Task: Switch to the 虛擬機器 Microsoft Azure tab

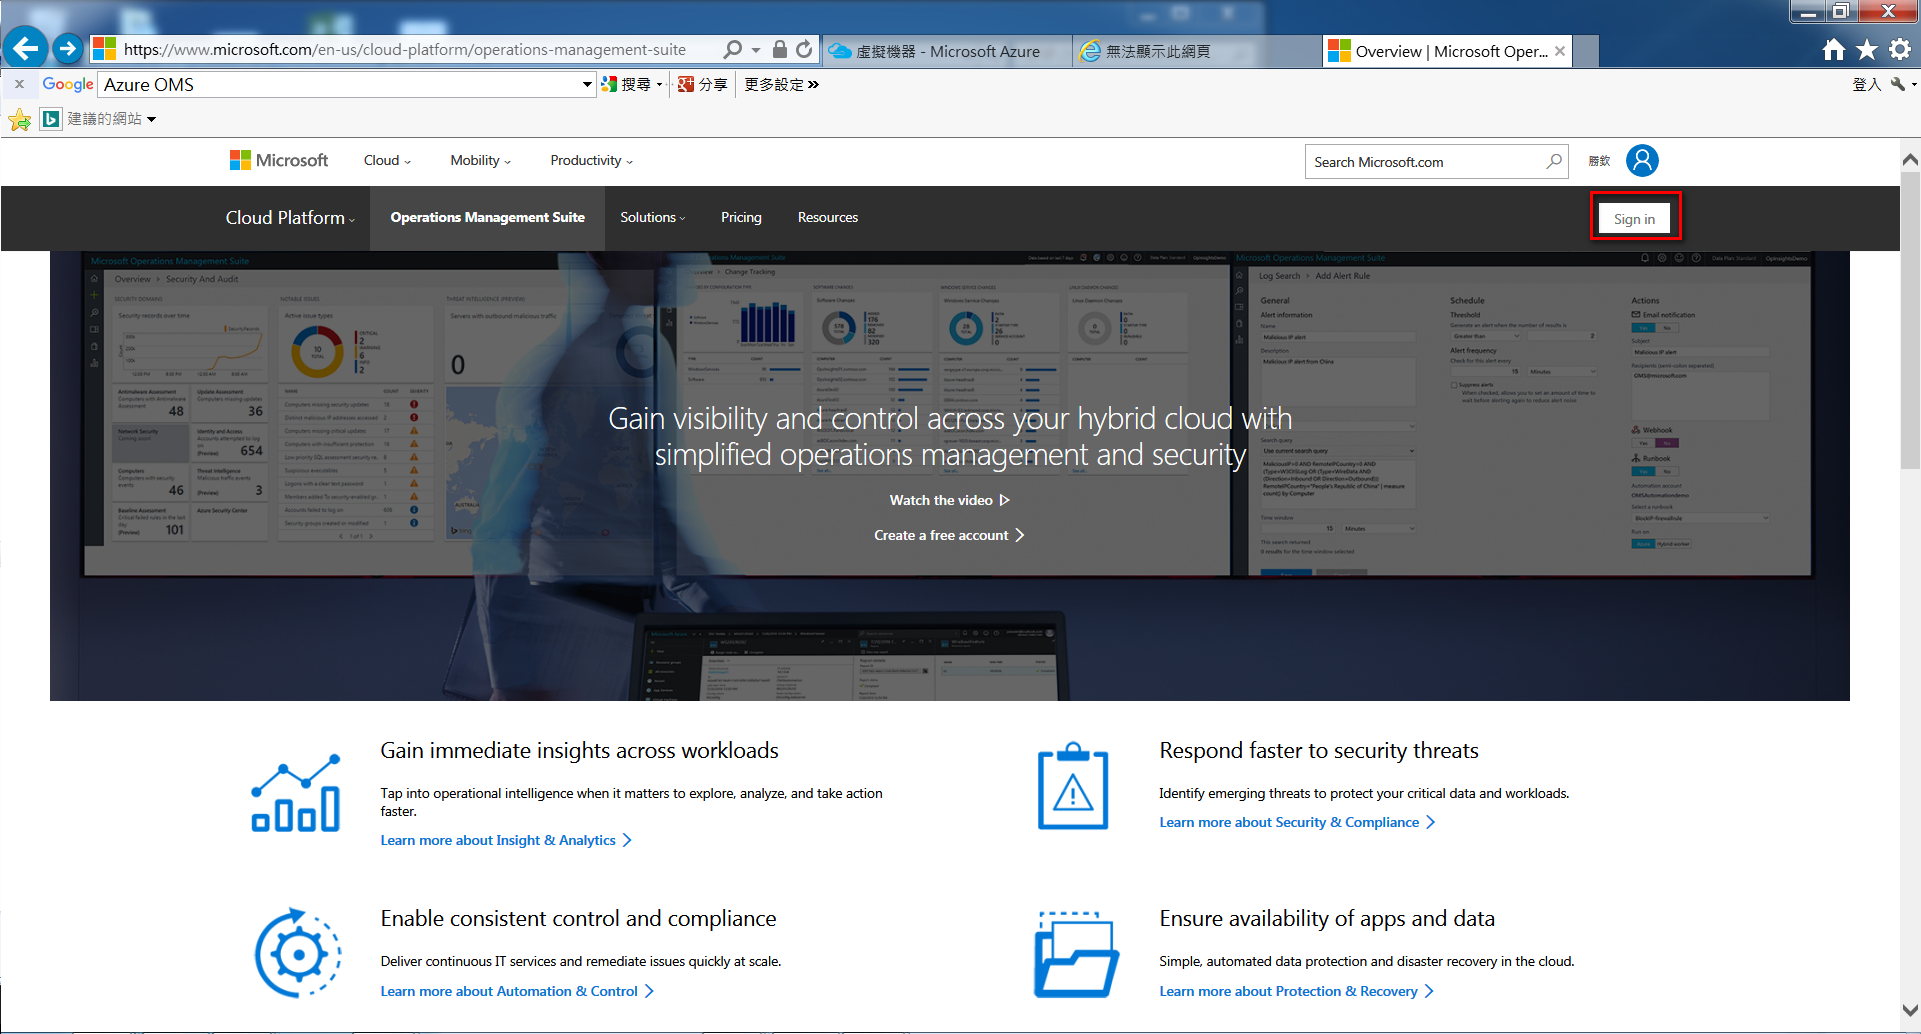Action: [x=944, y=50]
